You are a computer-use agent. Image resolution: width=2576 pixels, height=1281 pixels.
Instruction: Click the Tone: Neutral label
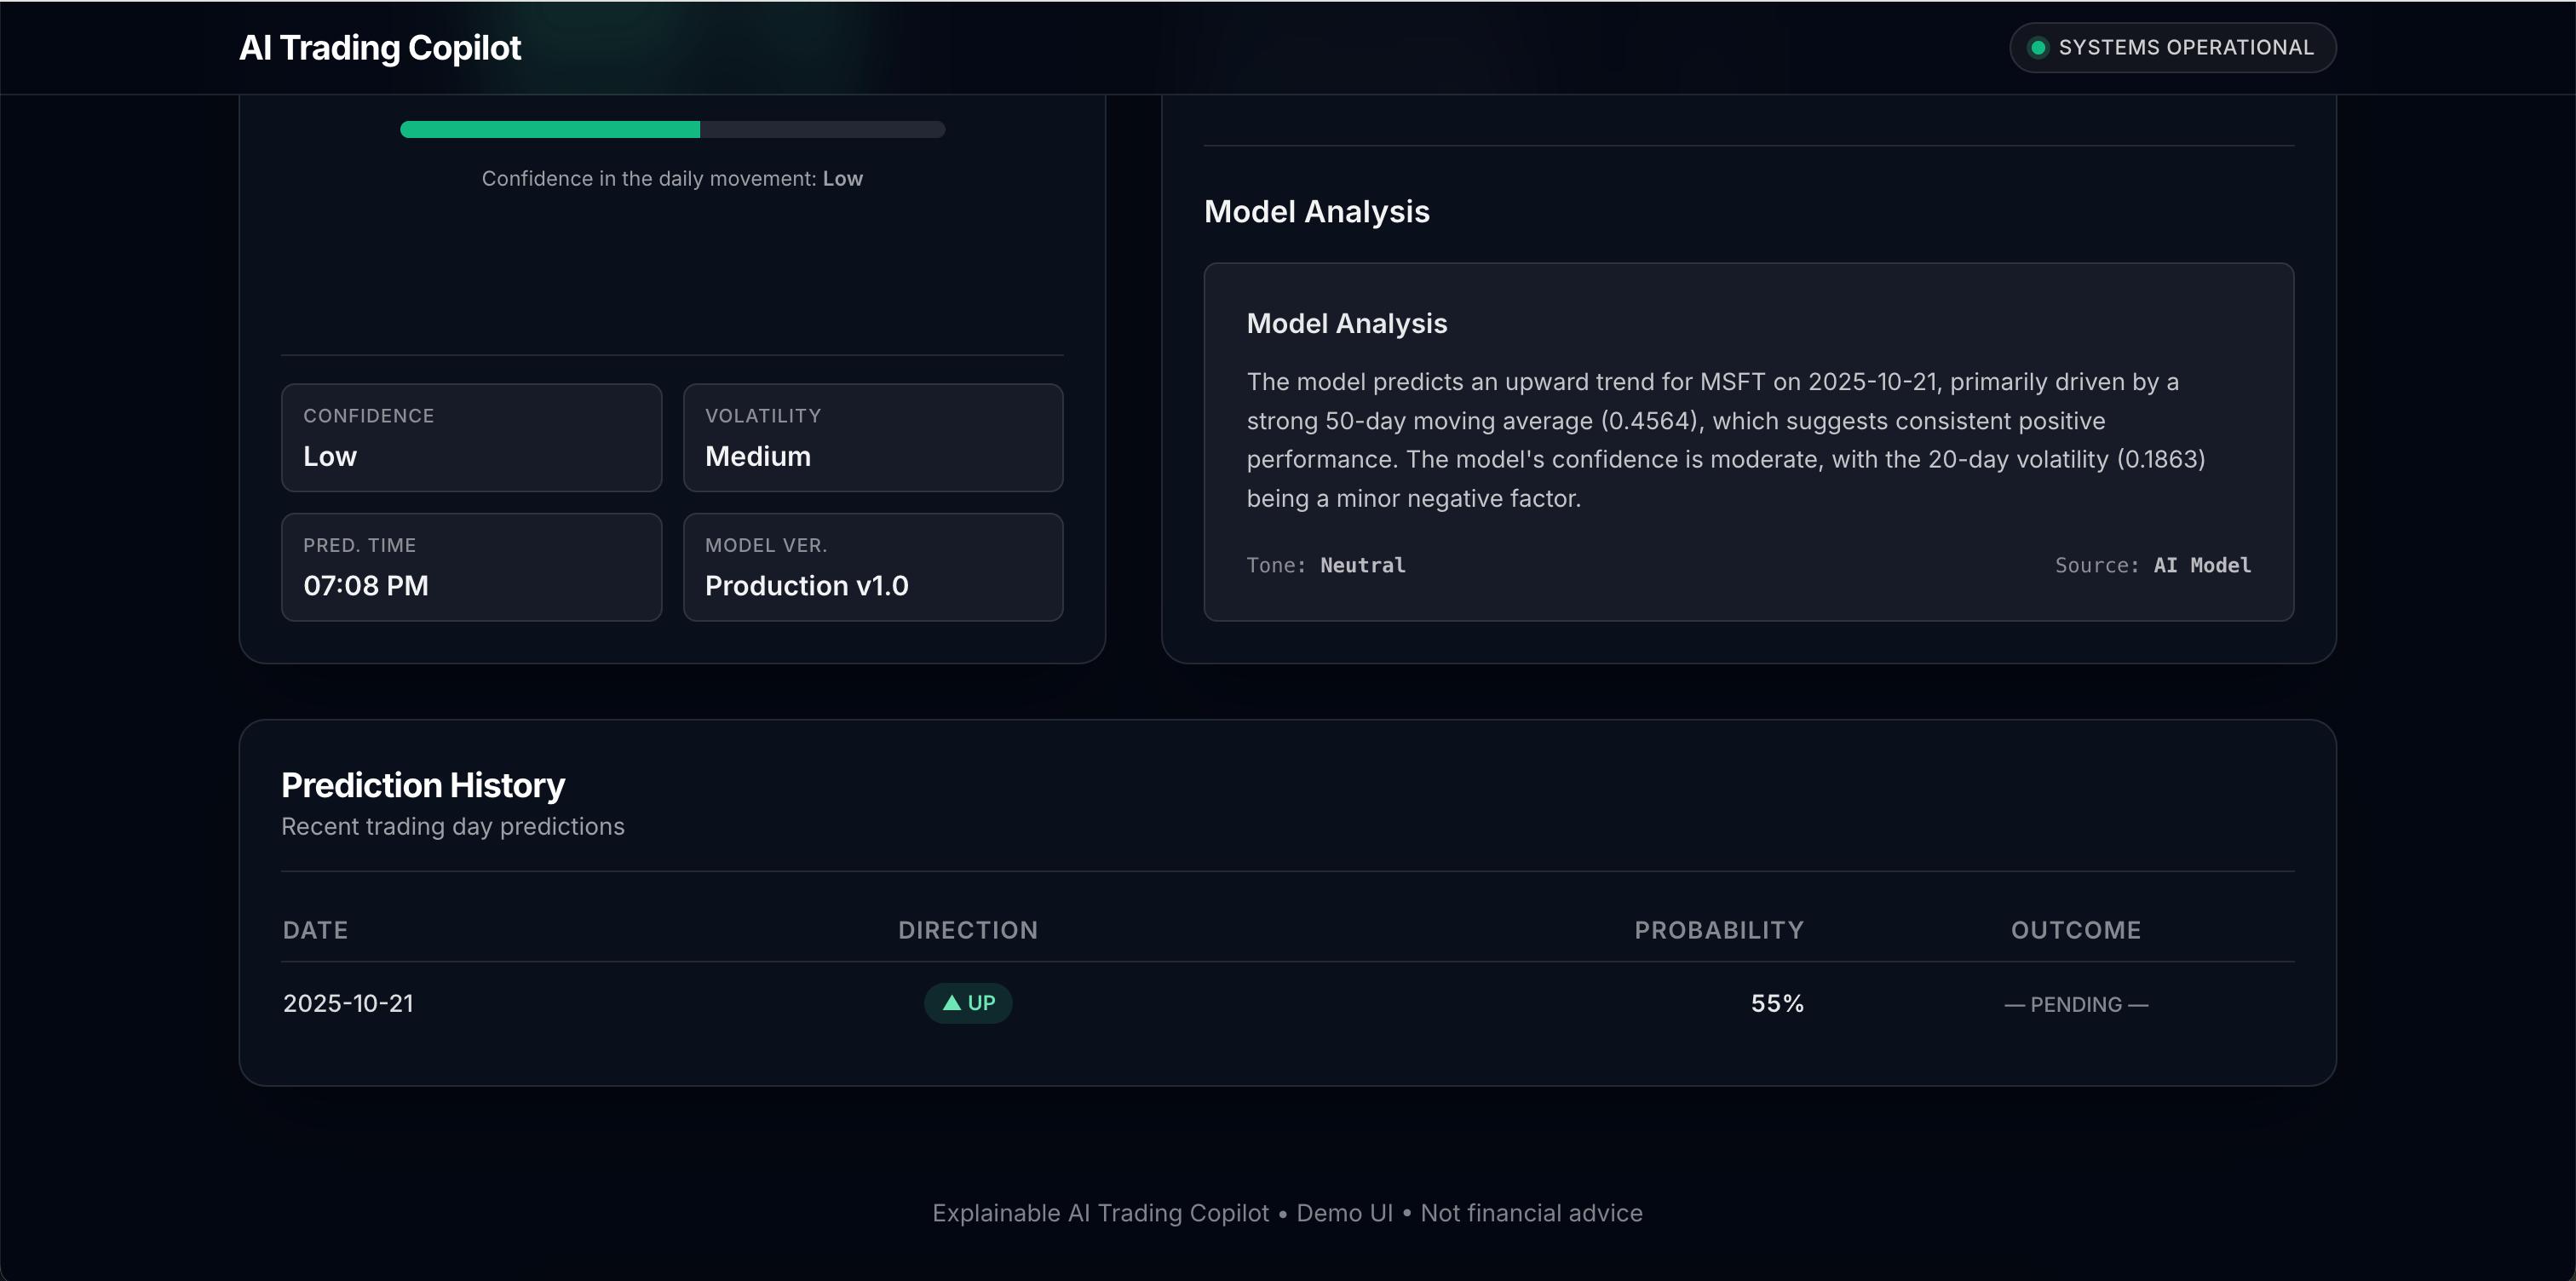pyautogui.click(x=1325, y=565)
